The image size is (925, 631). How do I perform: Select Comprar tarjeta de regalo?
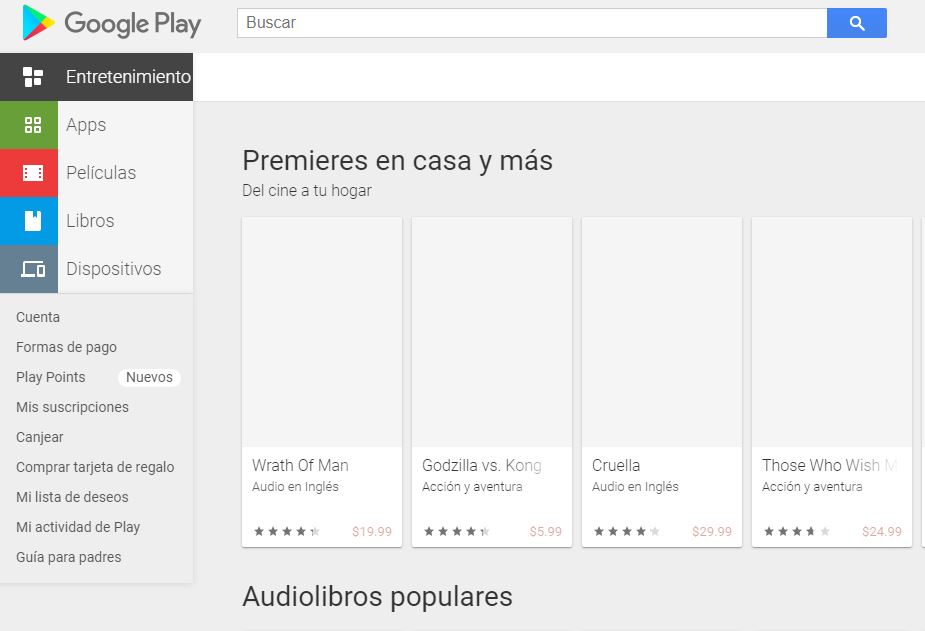(x=95, y=467)
